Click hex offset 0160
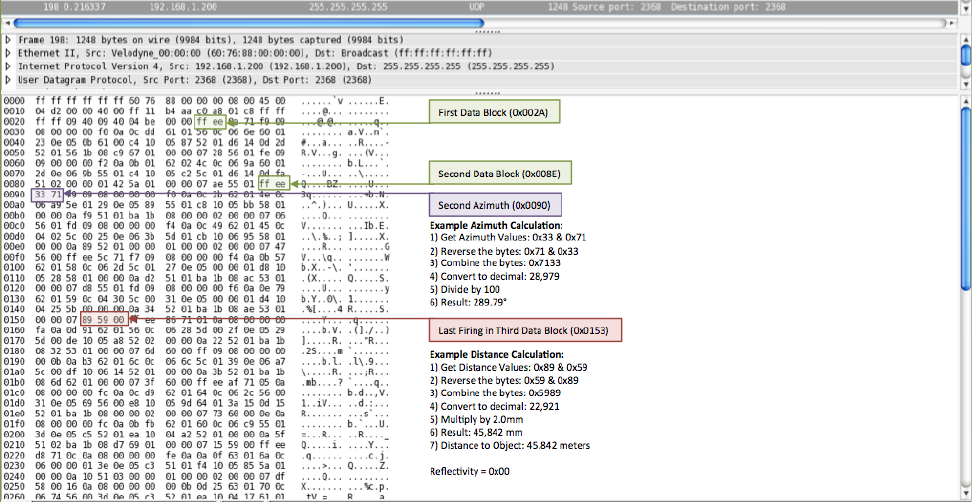Viewport: 972px width, 502px height. (13, 330)
